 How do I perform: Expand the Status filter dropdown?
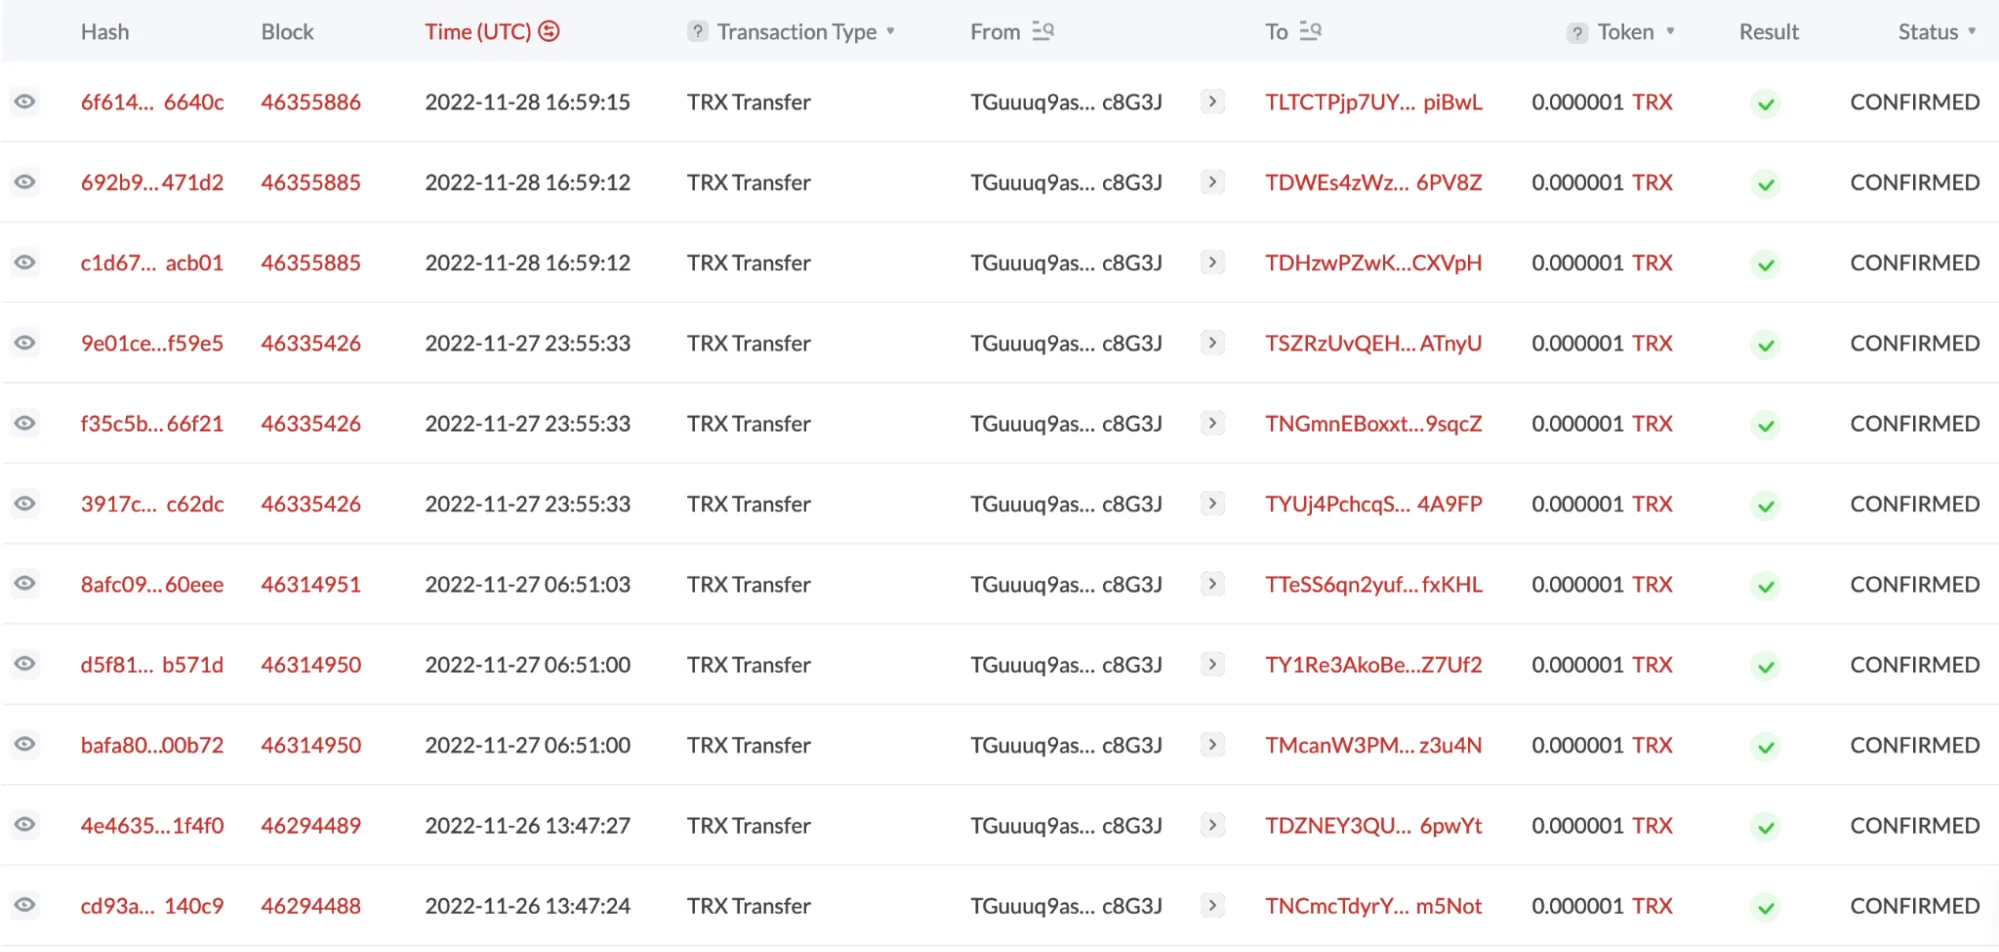coord(1972,32)
